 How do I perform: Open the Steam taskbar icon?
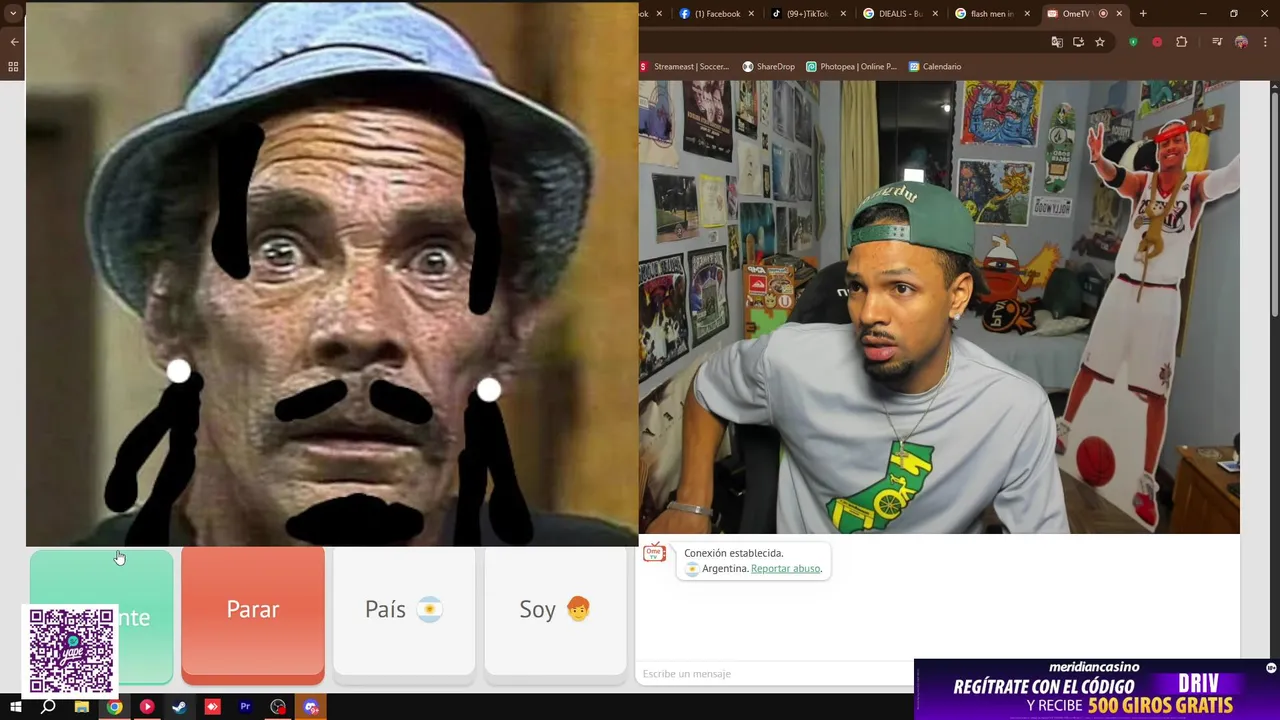click(179, 707)
